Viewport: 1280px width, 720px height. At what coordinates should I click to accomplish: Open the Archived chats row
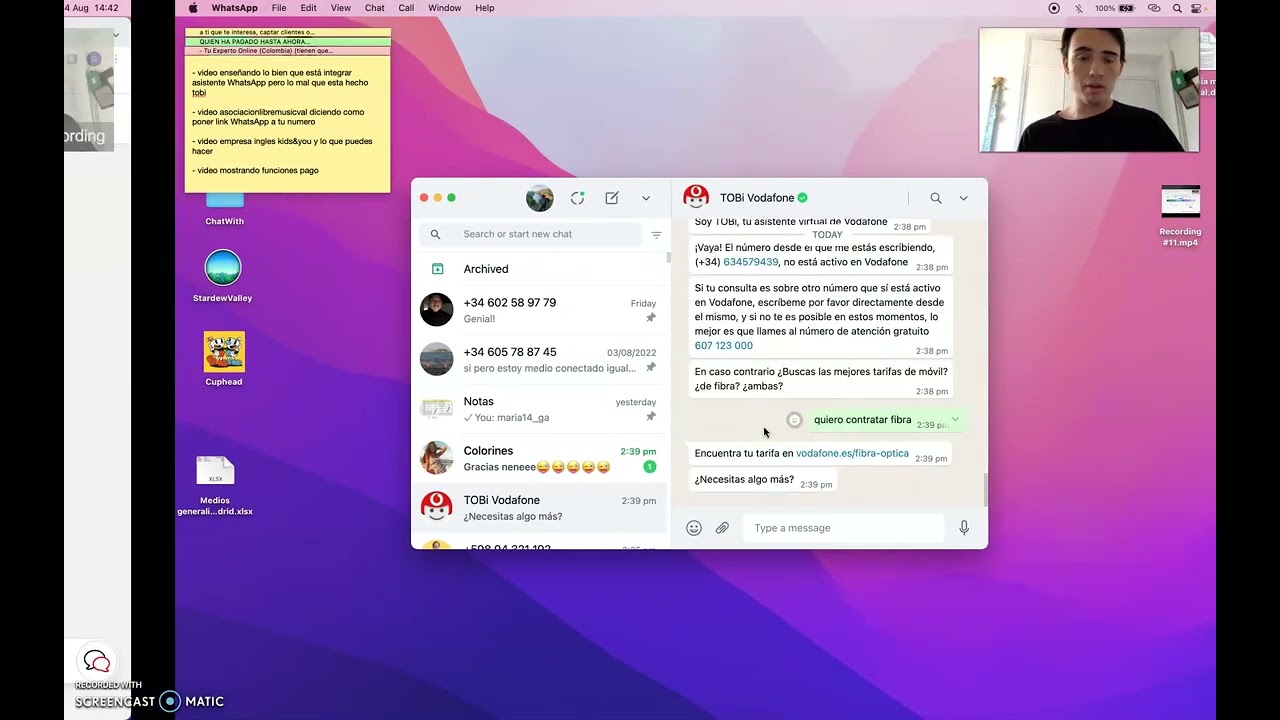[x=539, y=269]
